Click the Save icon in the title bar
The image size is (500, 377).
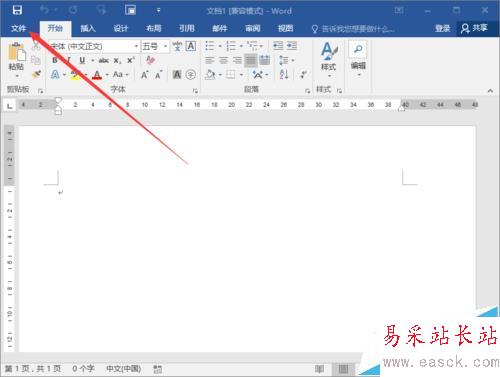(17, 10)
